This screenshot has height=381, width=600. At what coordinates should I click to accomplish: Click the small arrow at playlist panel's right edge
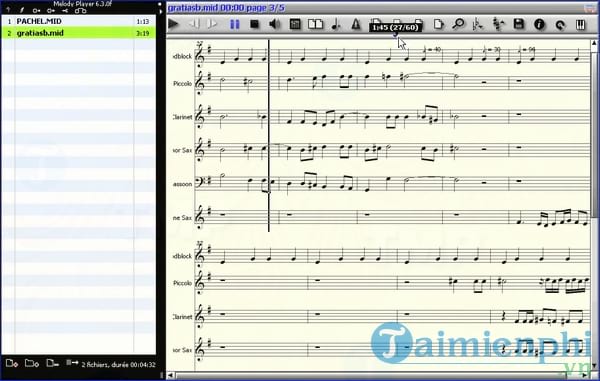(x=160, y=11)
